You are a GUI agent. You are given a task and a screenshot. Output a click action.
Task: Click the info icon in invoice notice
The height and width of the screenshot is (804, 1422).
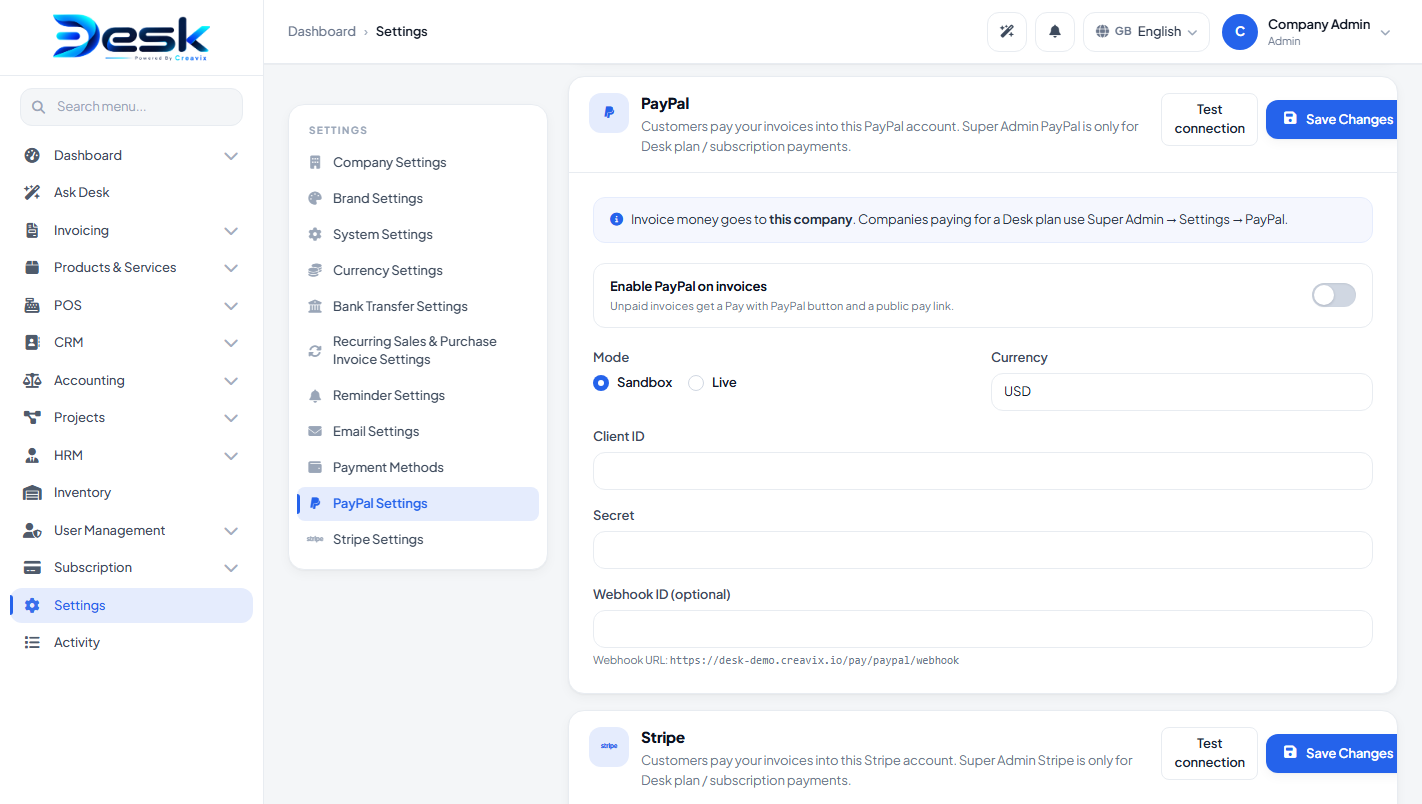click(617, 220)
